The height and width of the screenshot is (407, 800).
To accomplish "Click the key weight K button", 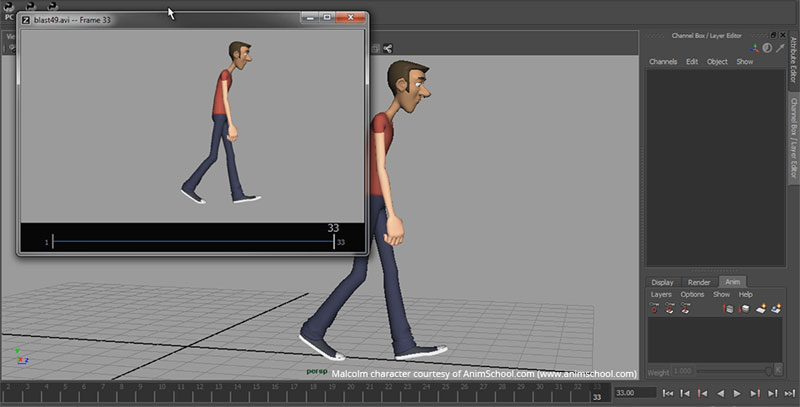I will click(778, 370).
